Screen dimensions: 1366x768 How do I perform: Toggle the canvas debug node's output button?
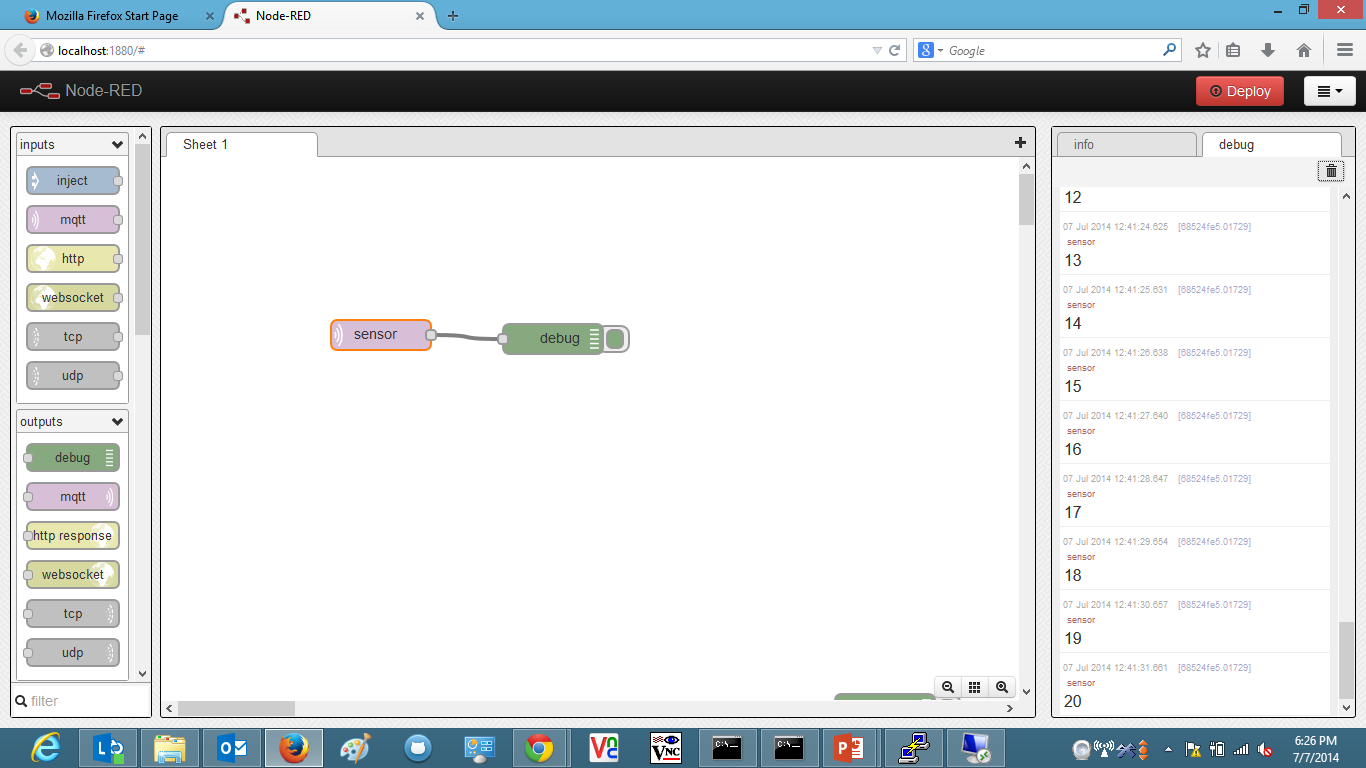tap(615, 339)
